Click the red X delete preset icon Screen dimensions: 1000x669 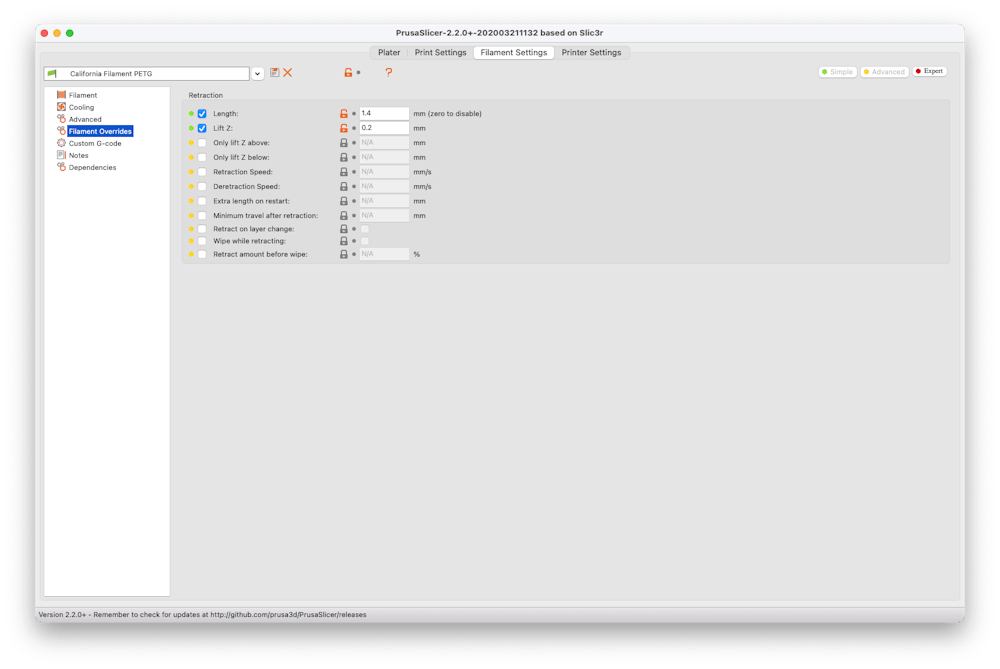288,73
